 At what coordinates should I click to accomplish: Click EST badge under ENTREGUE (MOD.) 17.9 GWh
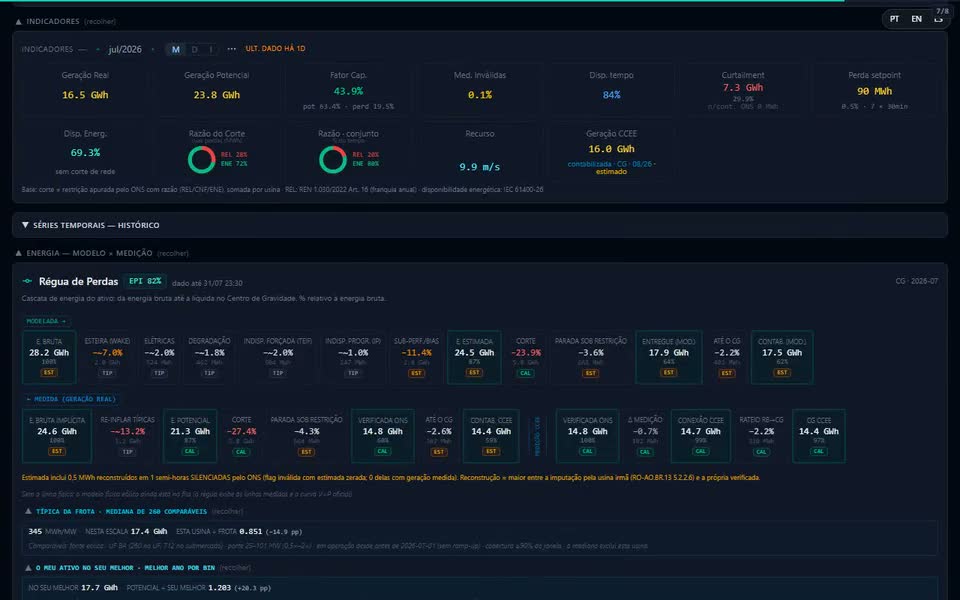[x=669, y=372]
